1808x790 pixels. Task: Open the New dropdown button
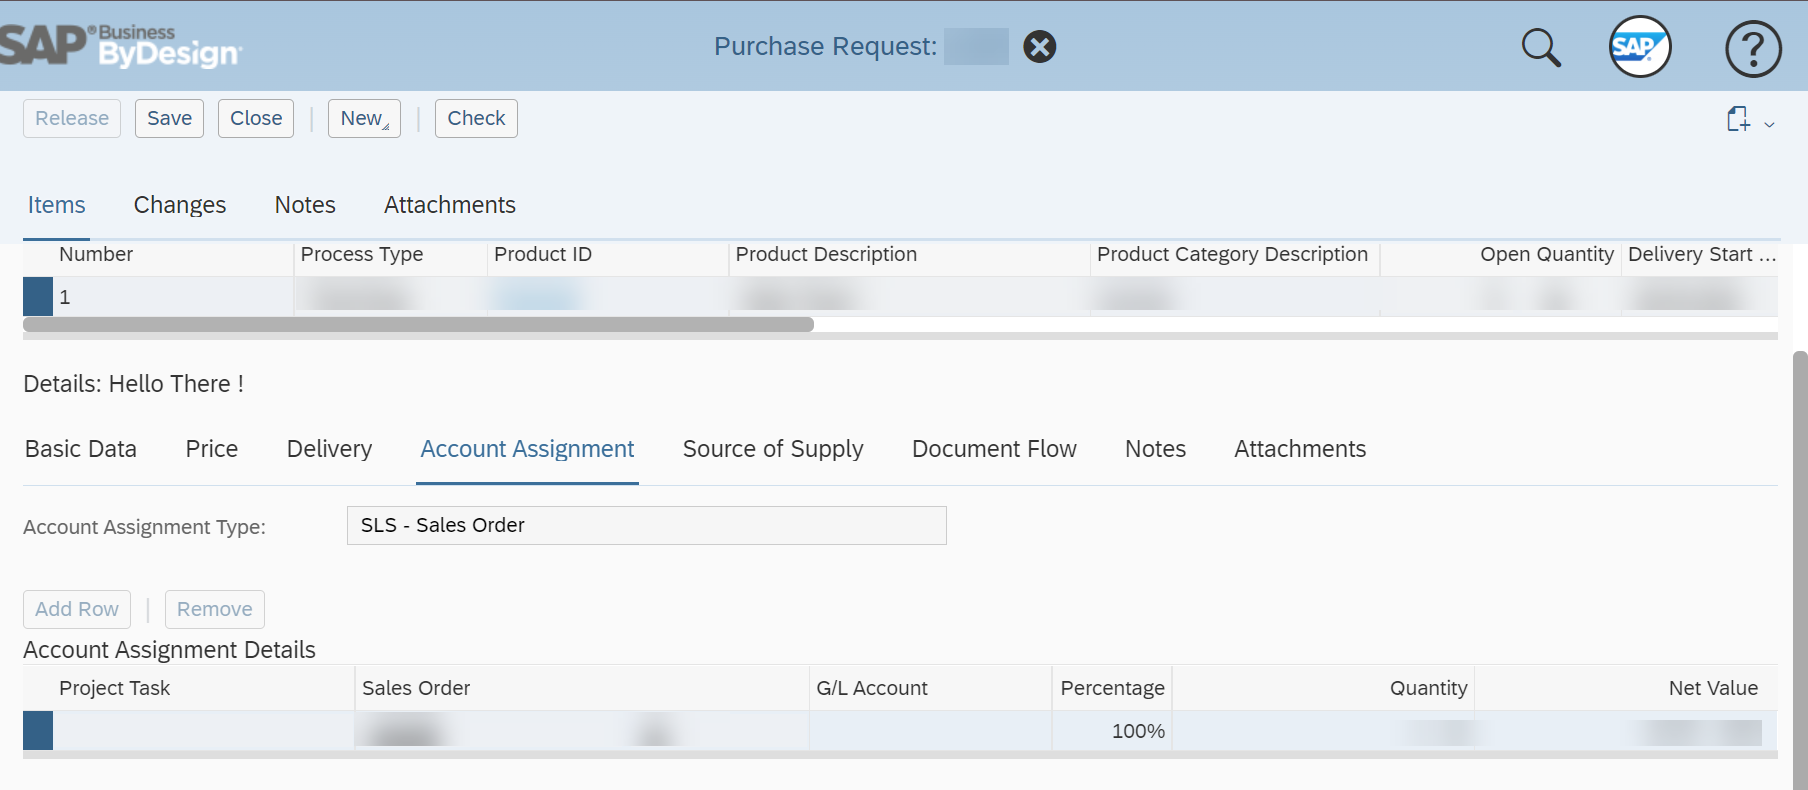364,118
